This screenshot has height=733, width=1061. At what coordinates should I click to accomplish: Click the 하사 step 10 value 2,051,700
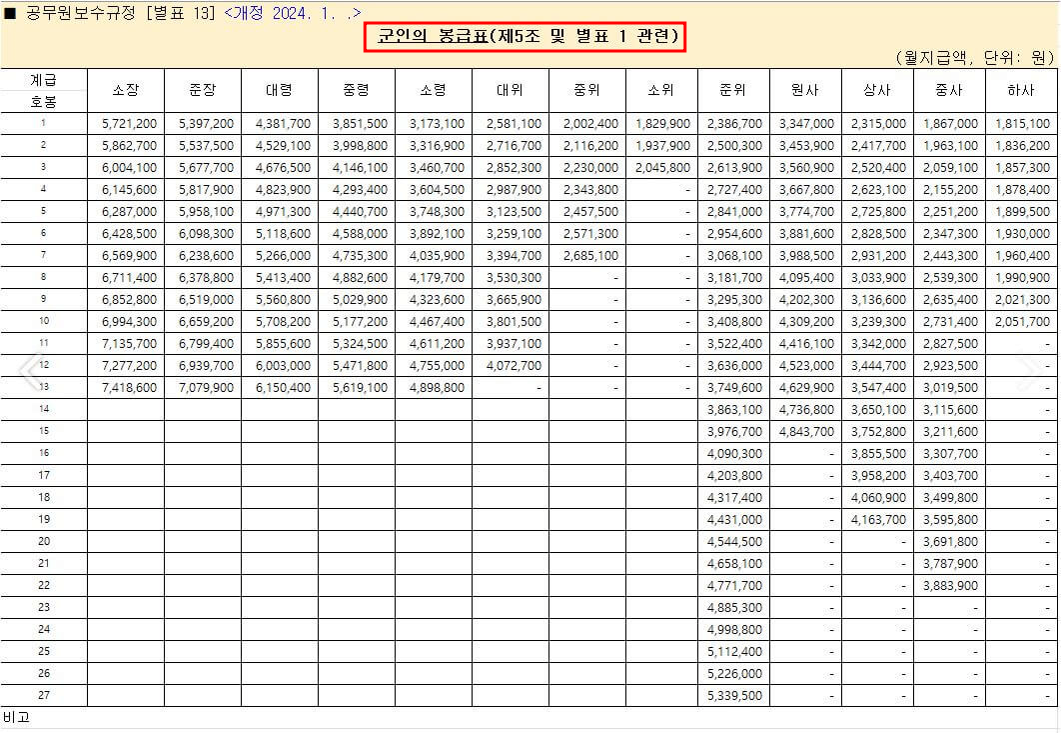1022,321
